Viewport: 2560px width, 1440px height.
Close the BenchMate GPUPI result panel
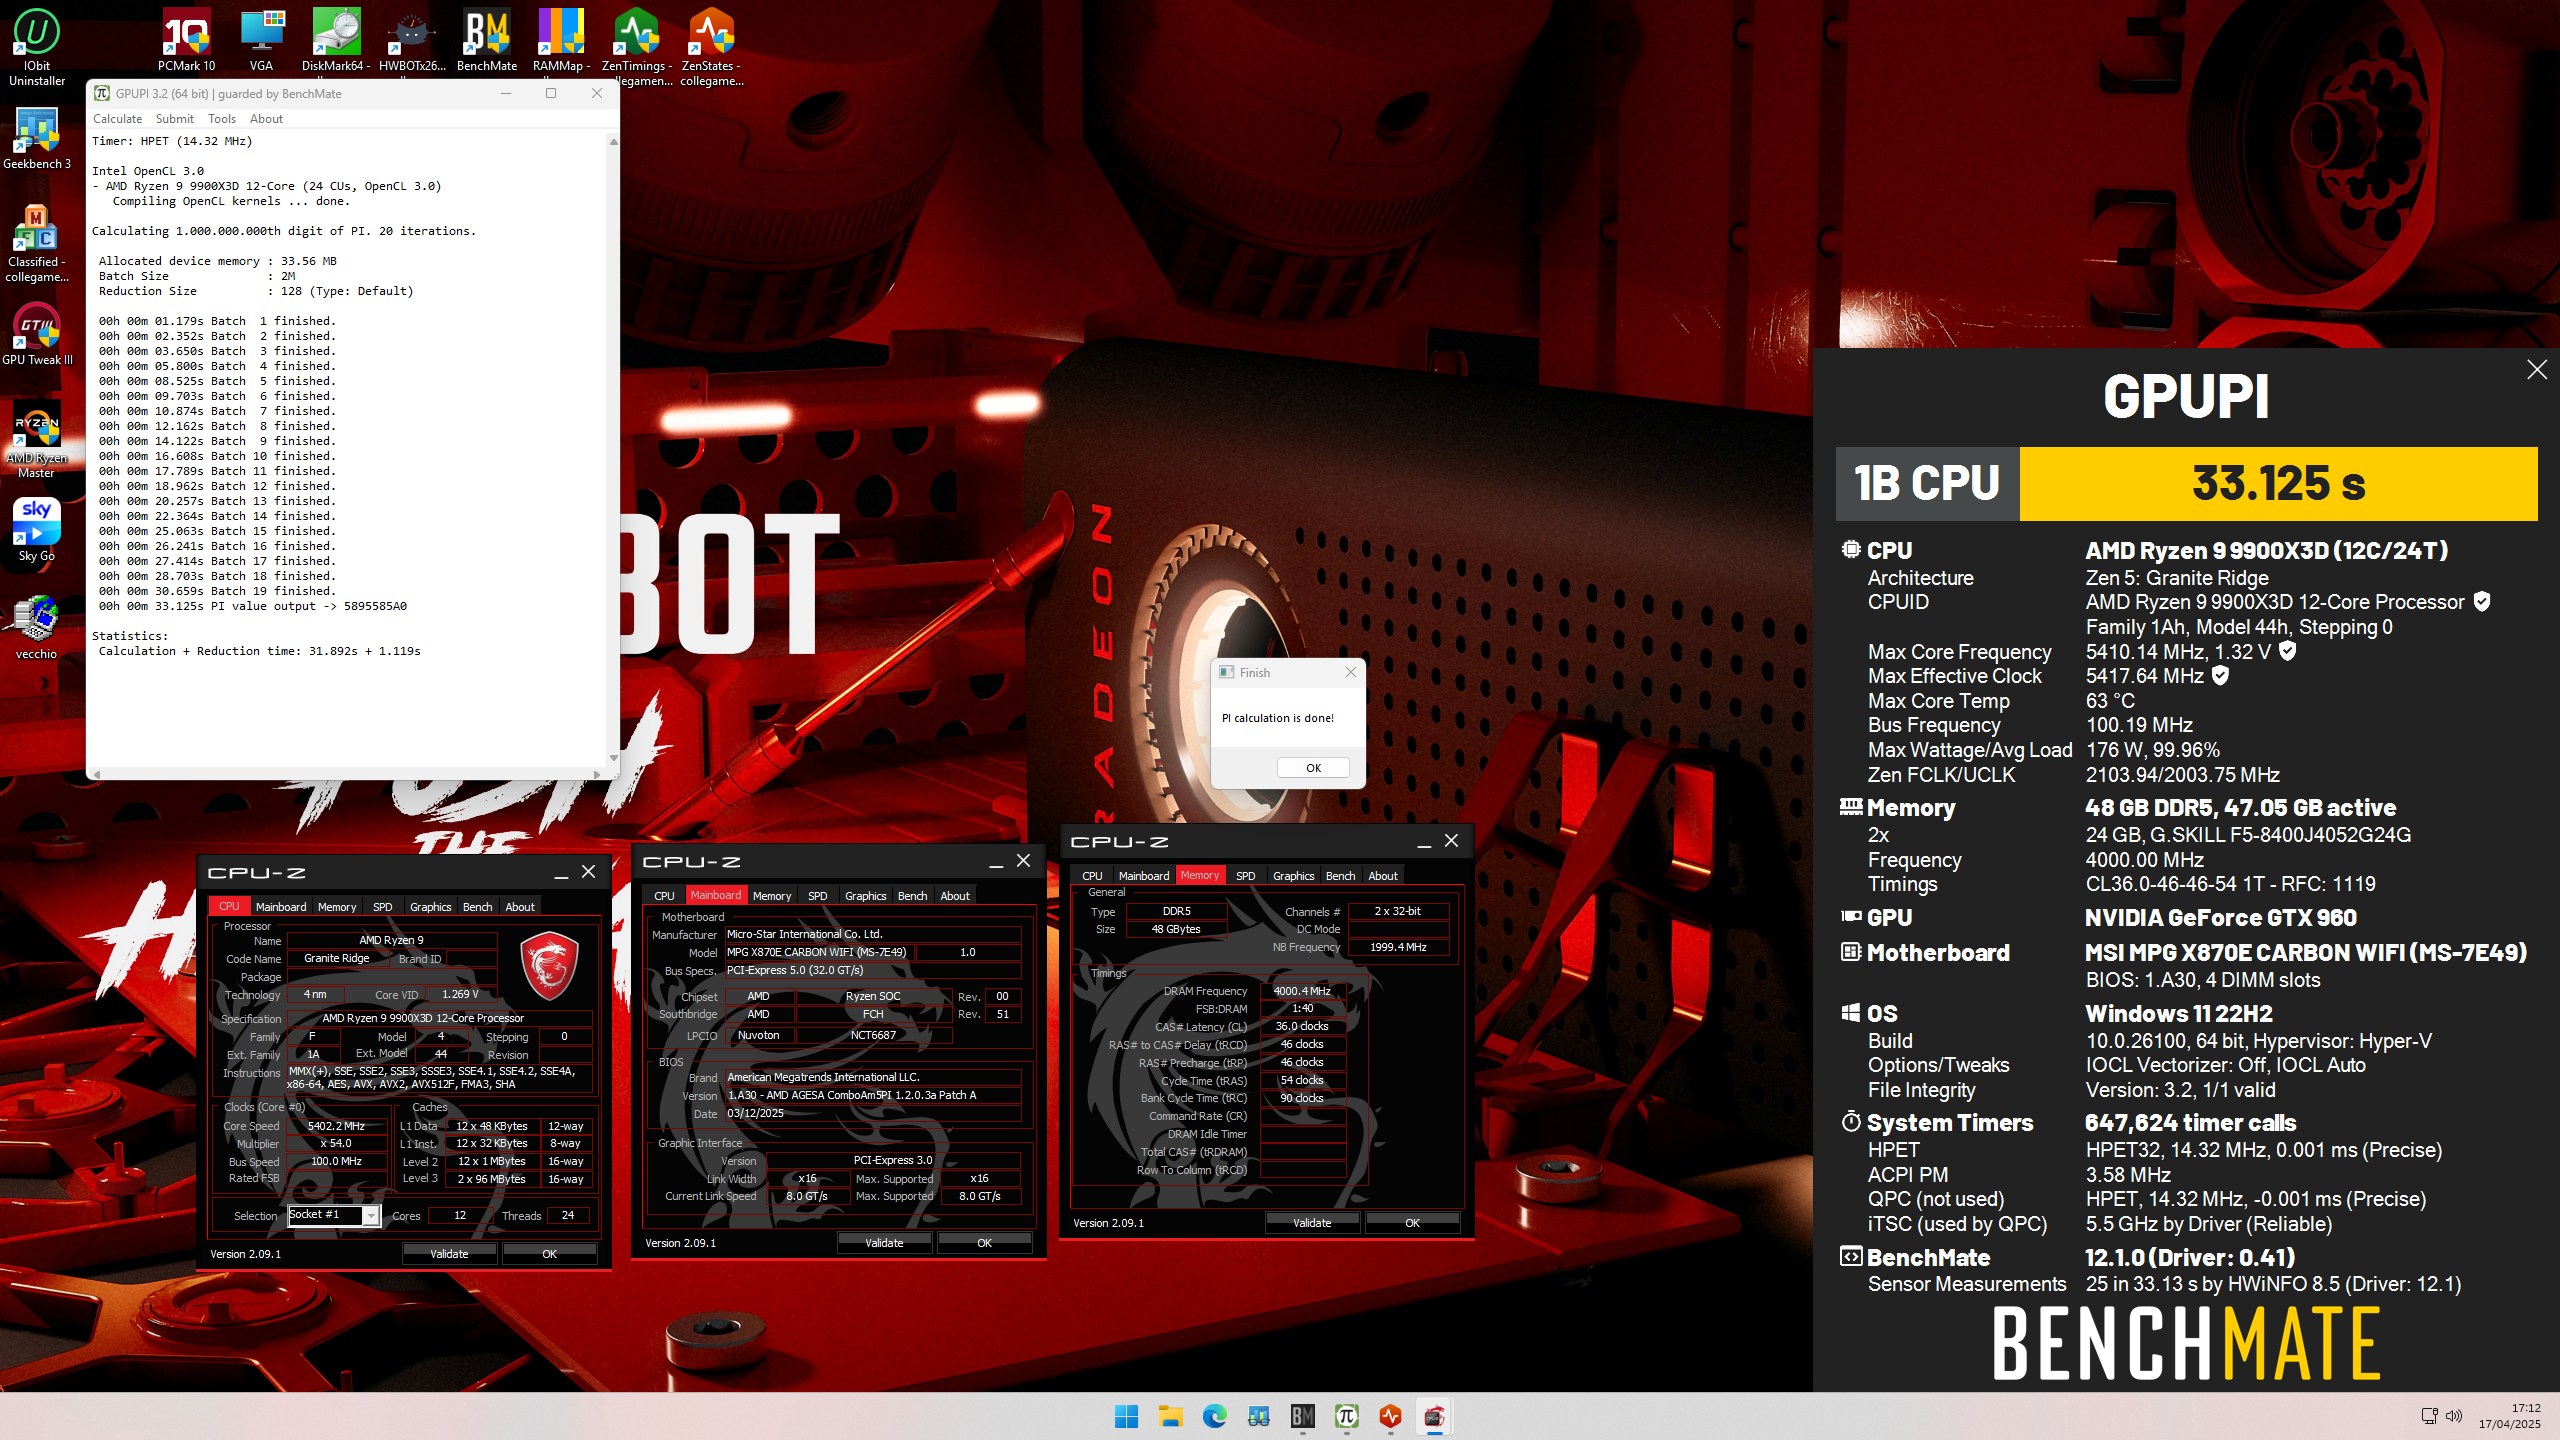(2537, 370)
